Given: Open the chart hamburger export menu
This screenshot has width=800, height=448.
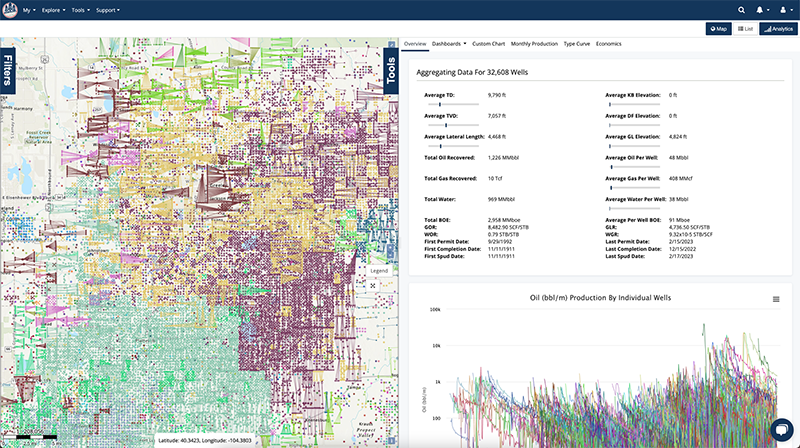Looking at the screenshot, I should click(776, 299).
